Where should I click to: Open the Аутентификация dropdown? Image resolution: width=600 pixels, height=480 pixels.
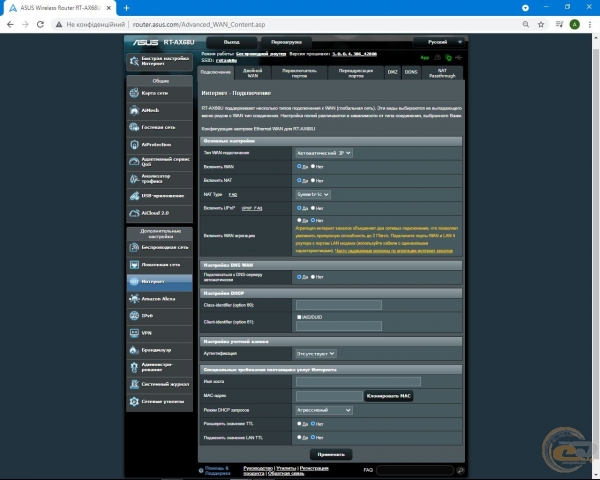pos(316,354)
